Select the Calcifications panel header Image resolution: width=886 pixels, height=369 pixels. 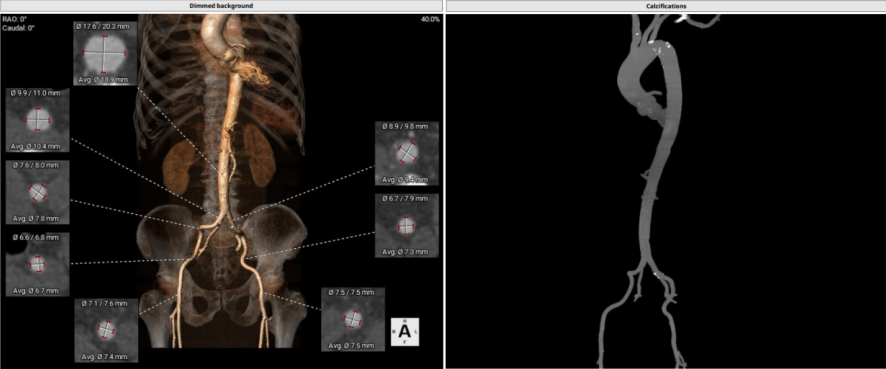point(666,6)
